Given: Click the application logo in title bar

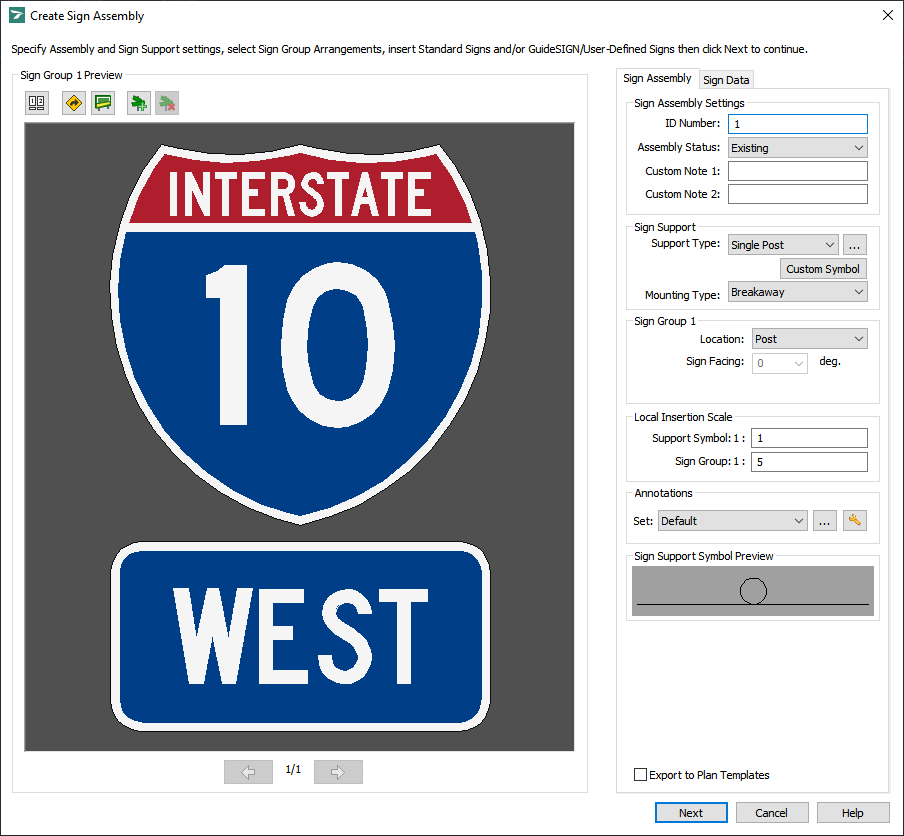Looking at the screenshot, I should coord(17,16).
